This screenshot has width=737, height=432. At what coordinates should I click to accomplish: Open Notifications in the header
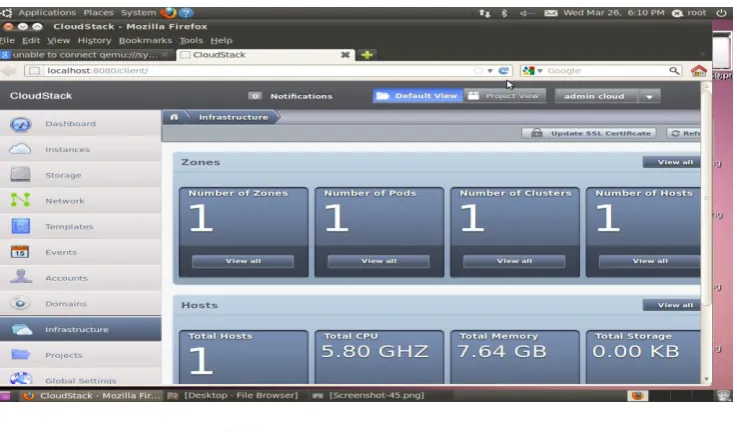(x=290, y=96)
